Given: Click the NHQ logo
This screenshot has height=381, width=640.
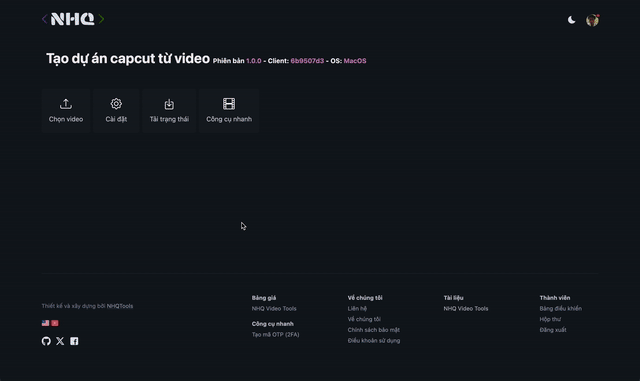Looking at the screenshot, I should click(73, 19).
